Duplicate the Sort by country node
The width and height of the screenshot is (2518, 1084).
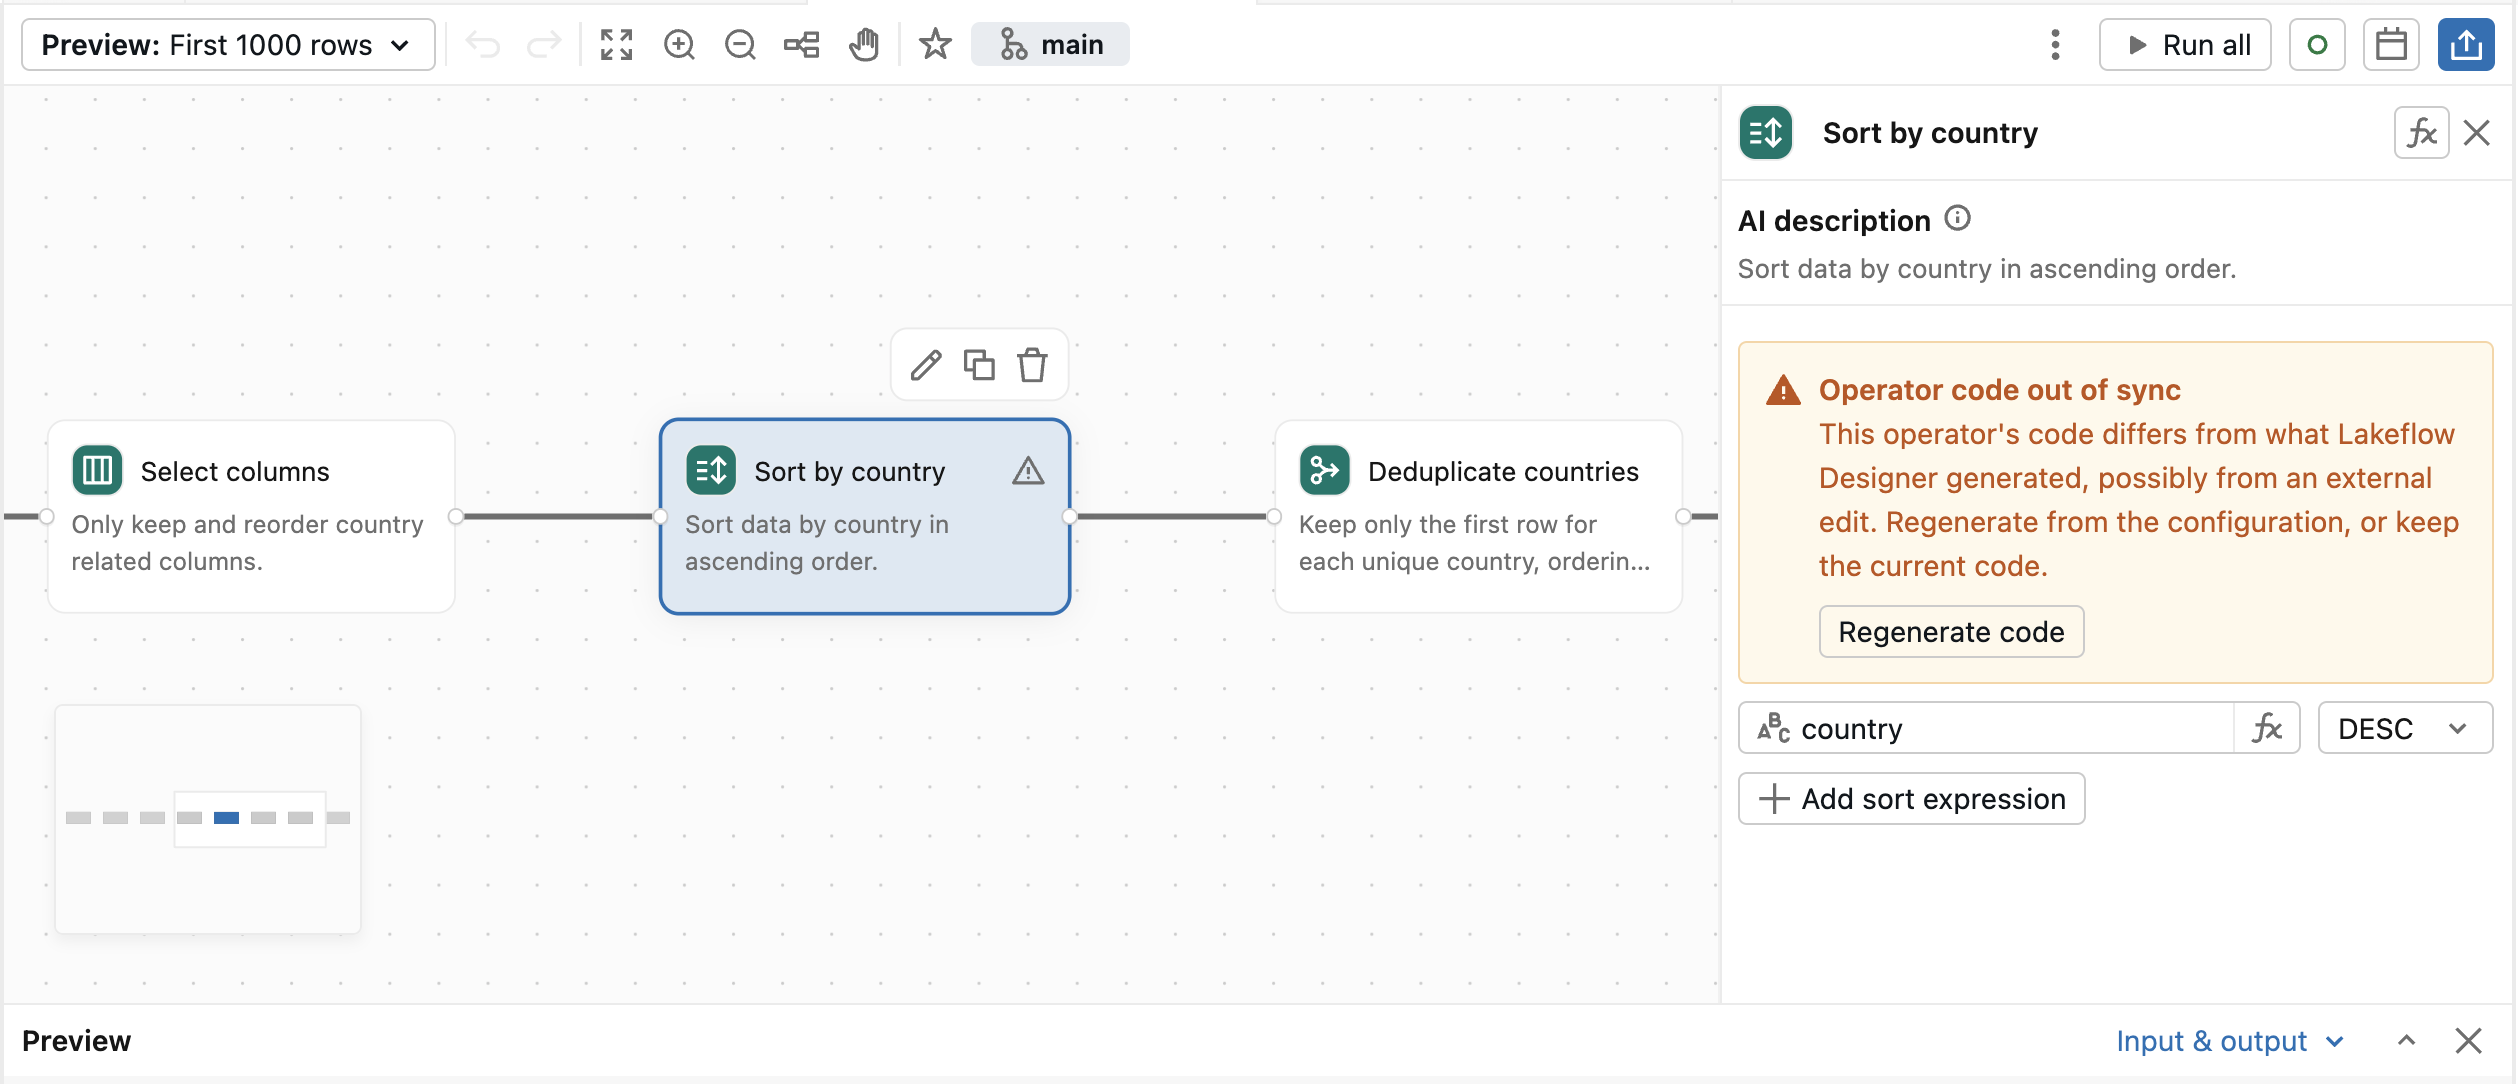pyautogui.click(x=979, y=365)
